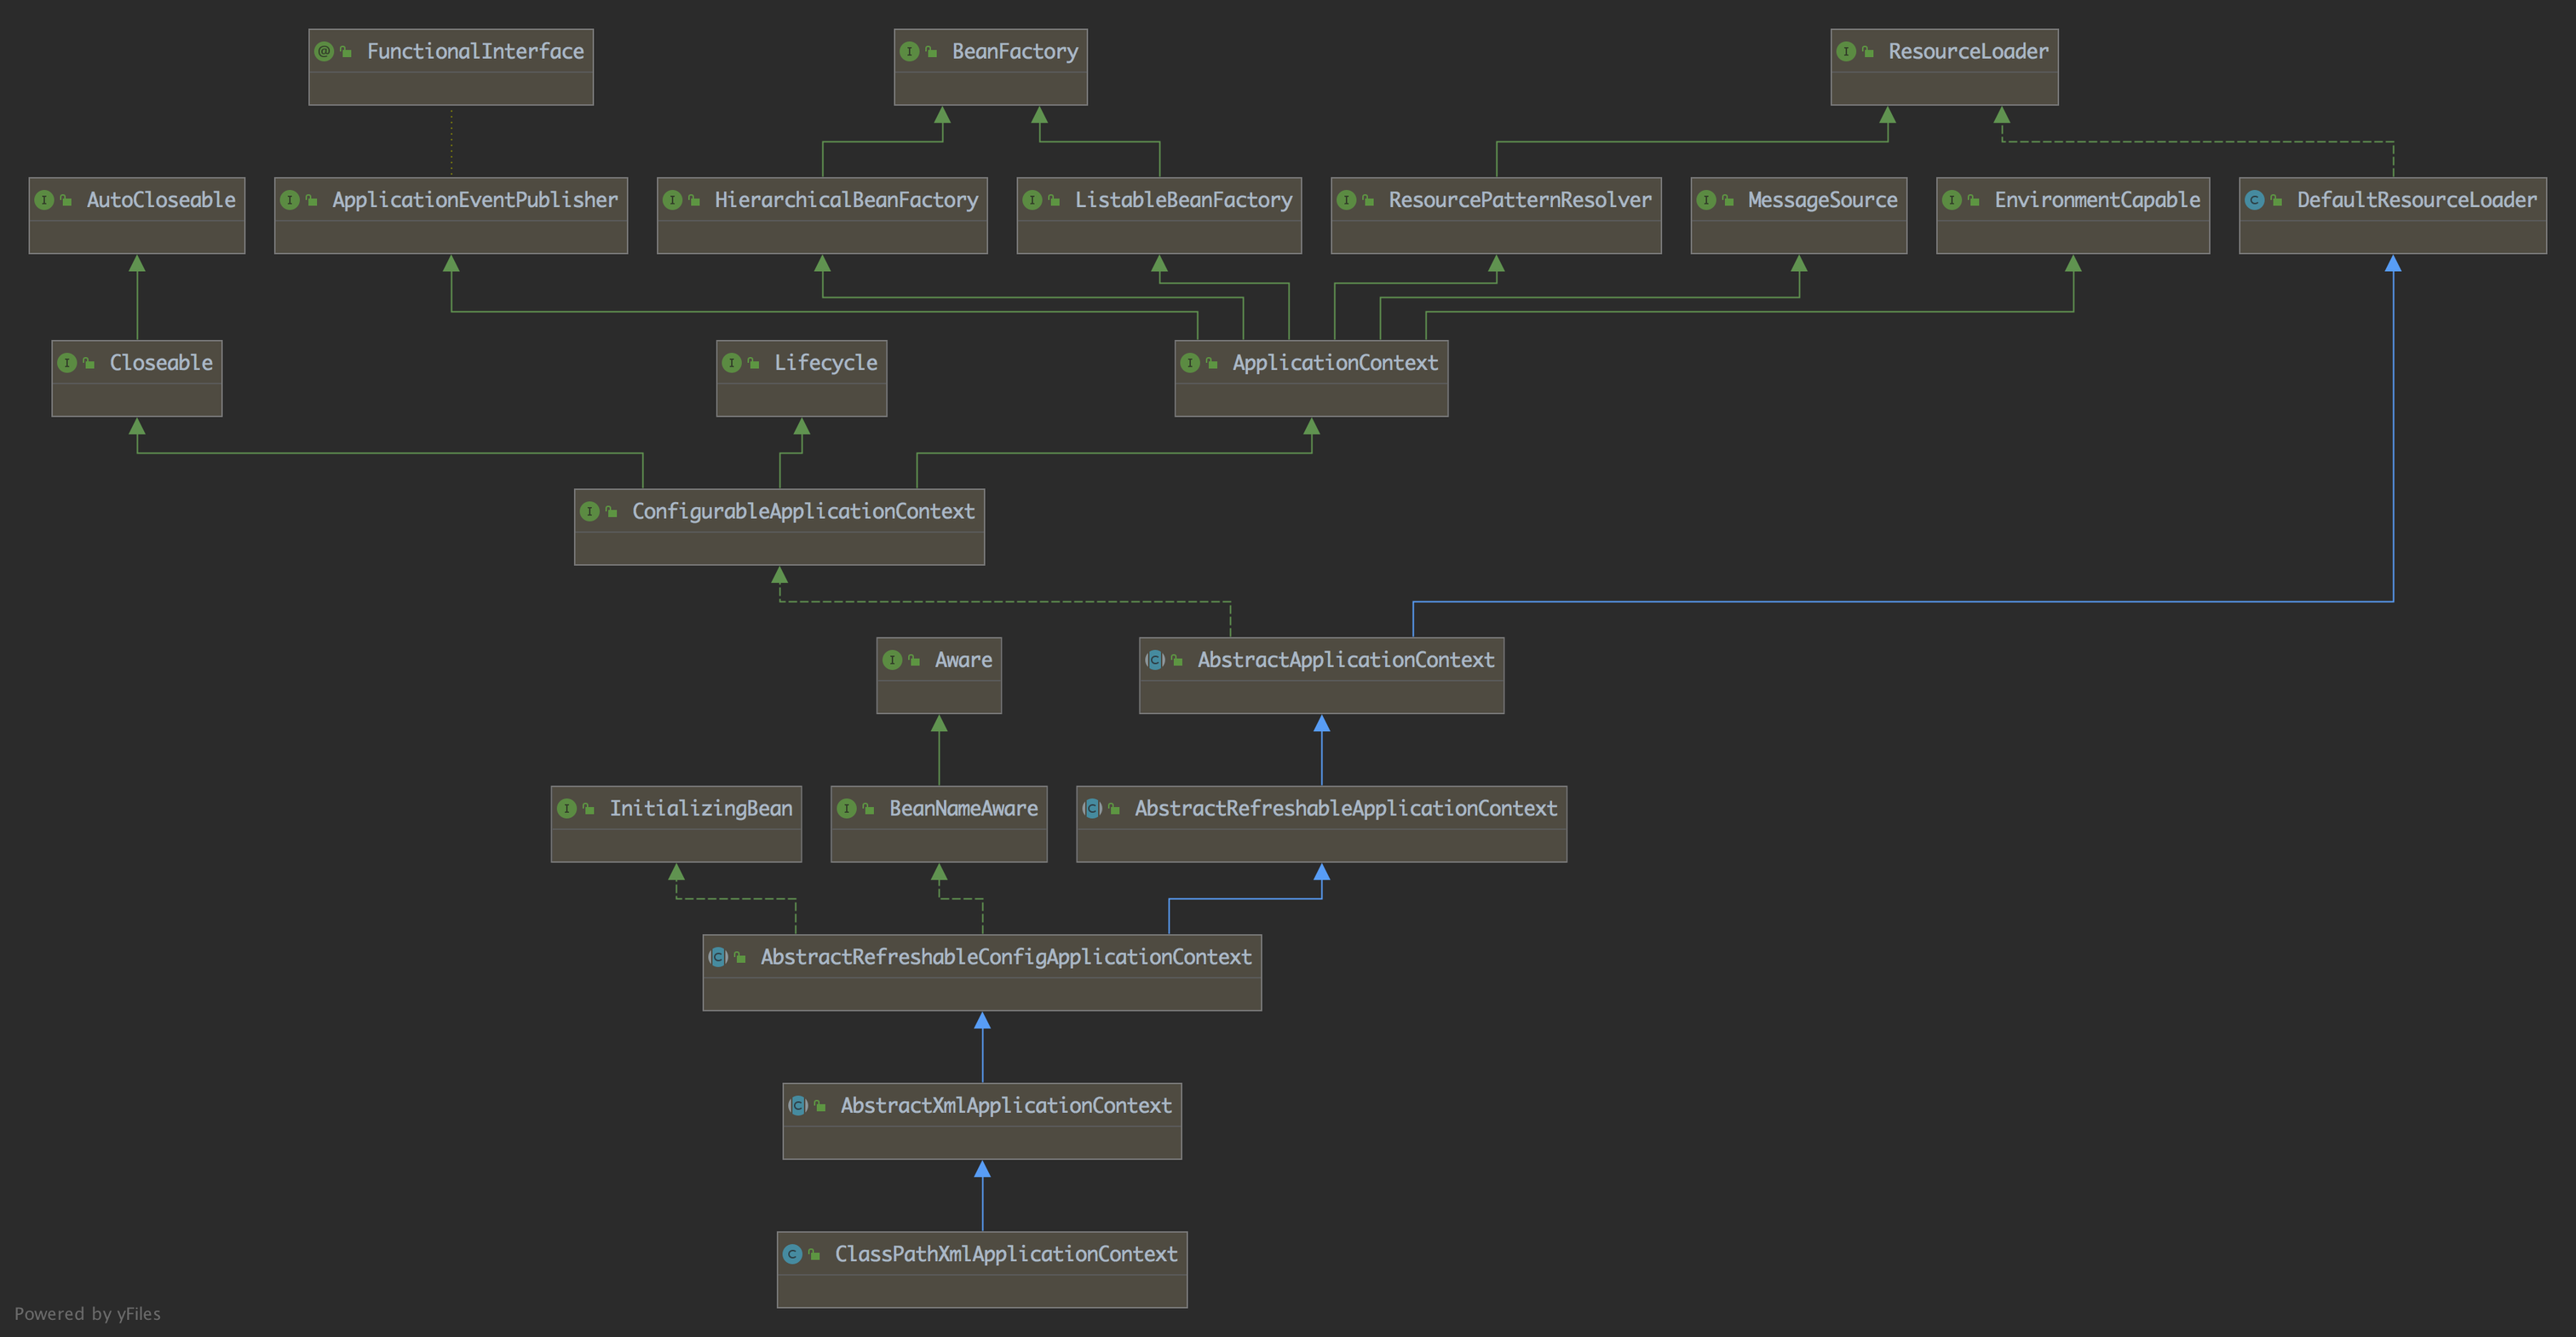The image size is (2576, 1337).
Task: Click the BeanNameAware interface label
Action: coord(963,808)
